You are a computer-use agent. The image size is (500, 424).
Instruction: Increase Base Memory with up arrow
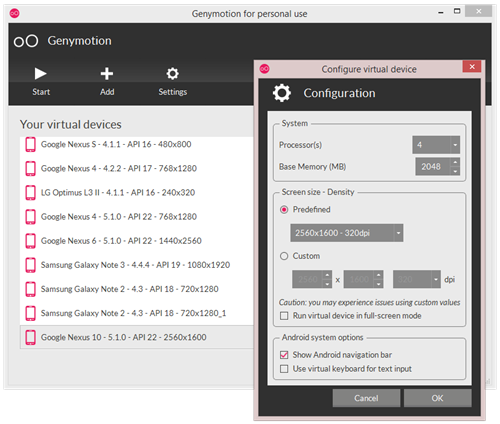coord(455,162)
